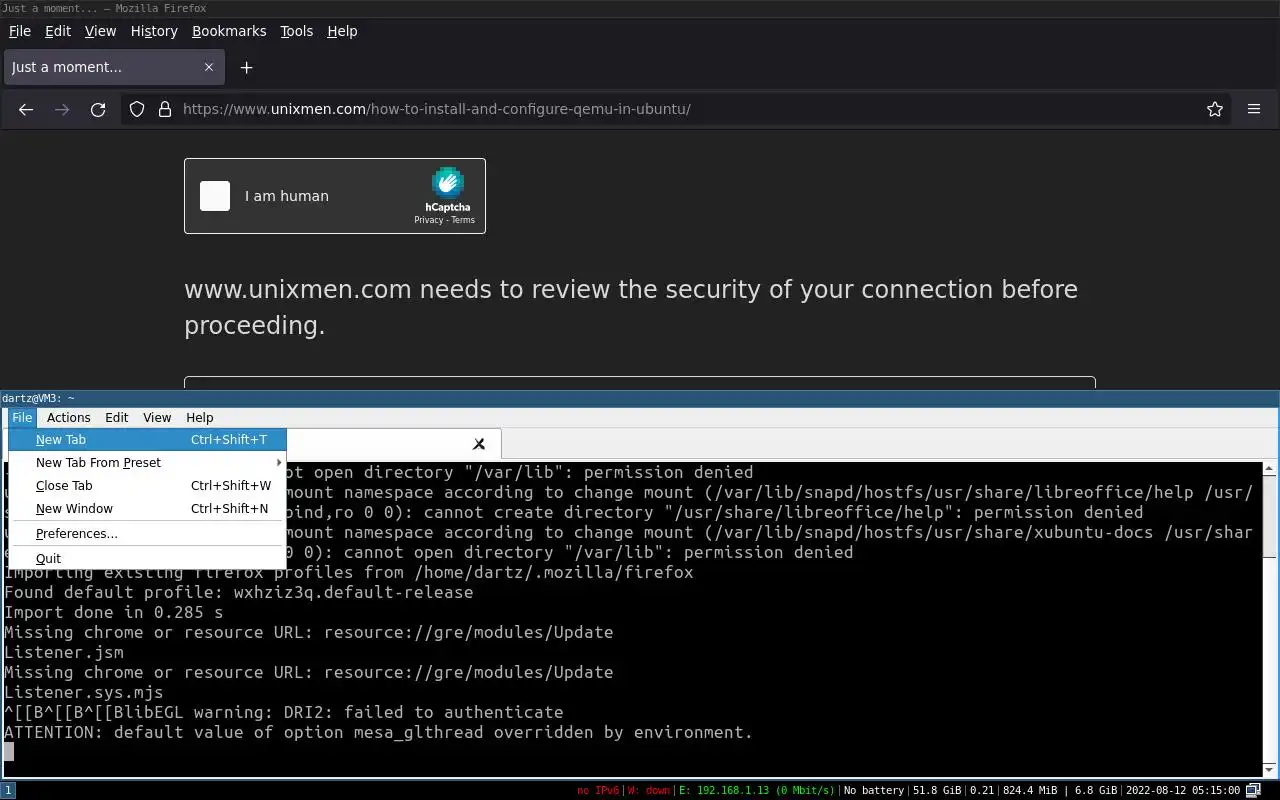Open Firefox History menu
Screen dimensions: 1280x800
coord(154,31)
